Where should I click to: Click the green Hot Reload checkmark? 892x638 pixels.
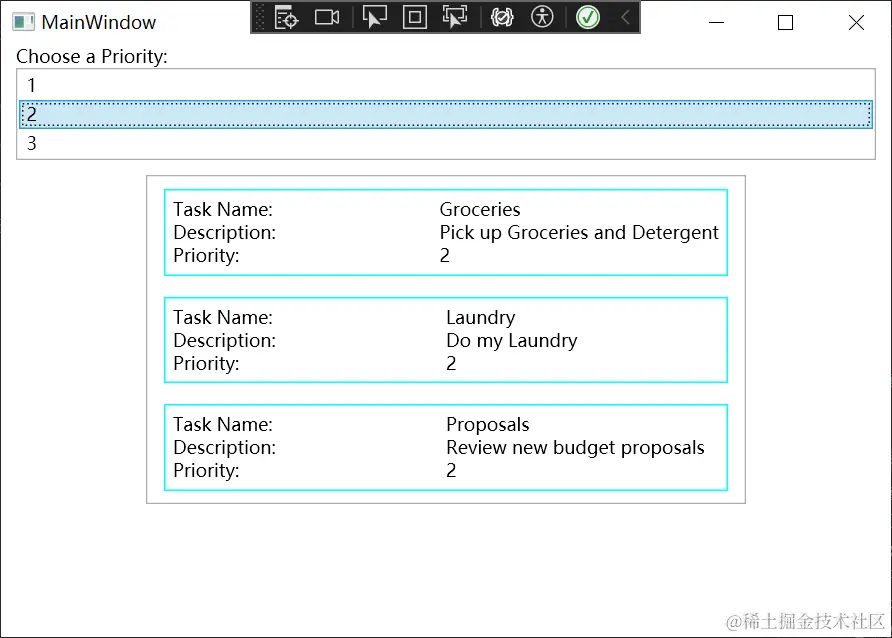588,17
